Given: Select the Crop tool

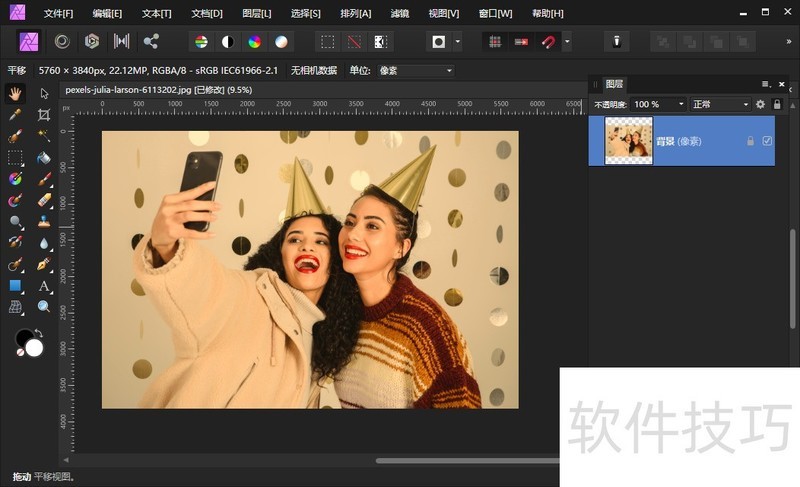Looking at the screenshot, I should [x=44, y=115].
